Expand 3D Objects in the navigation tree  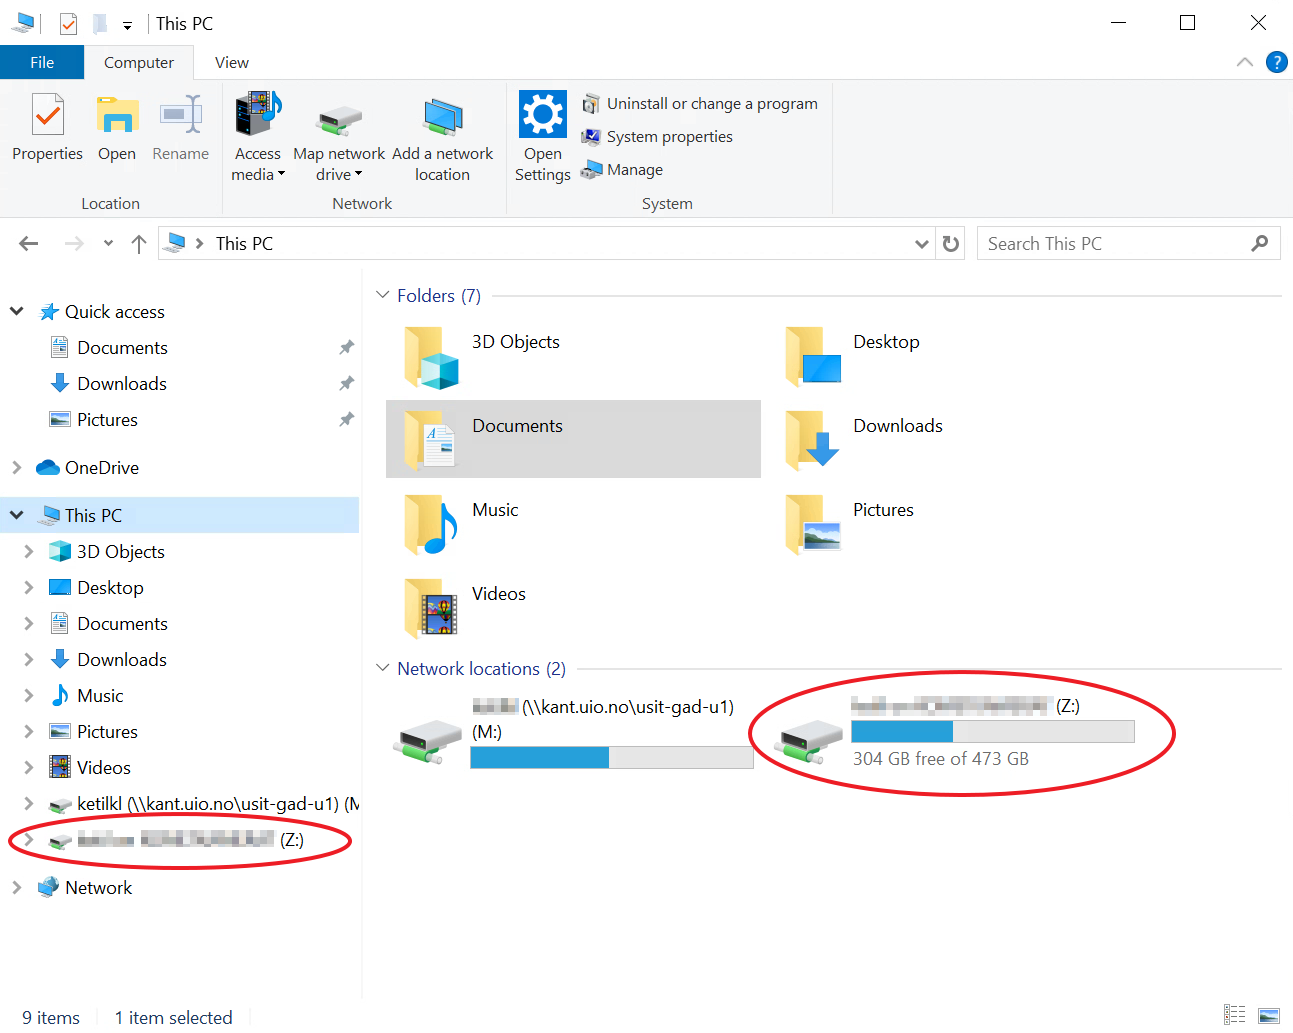click(x=29, y=552)
